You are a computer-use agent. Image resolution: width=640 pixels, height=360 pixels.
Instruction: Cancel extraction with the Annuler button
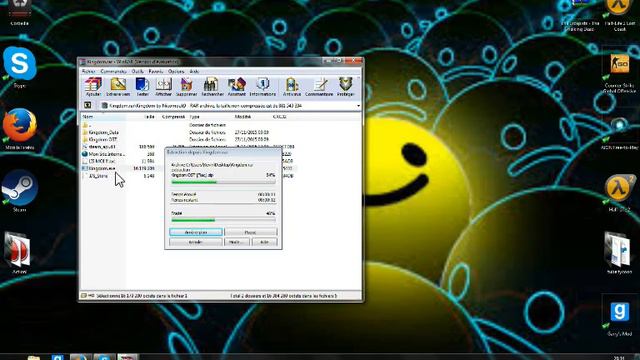196,242
